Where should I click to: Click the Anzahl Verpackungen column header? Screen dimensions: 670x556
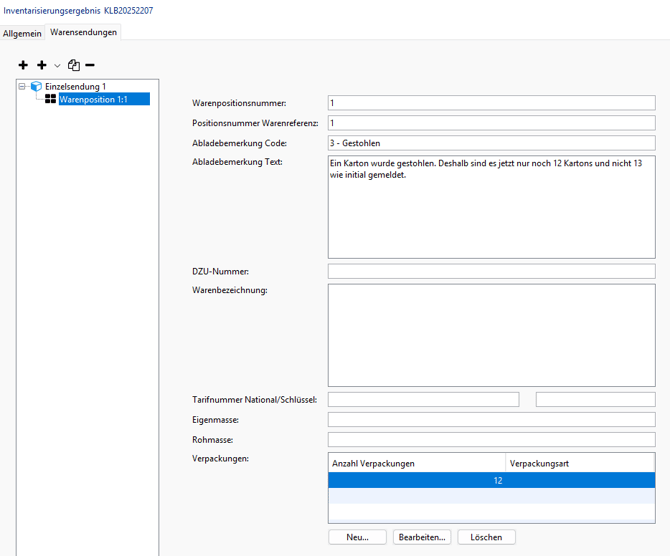(x=417, y=463)
